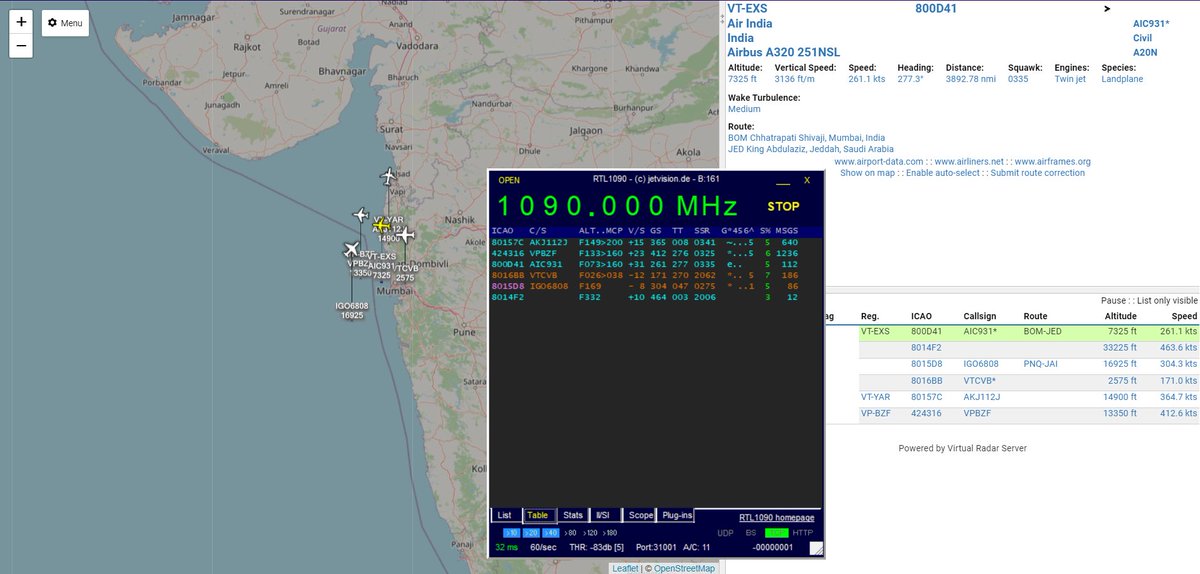1200x574 pixels.
Task: Click OPEN in the RTL1090 window
Action: pyautogui.click(x=509, y=180)
